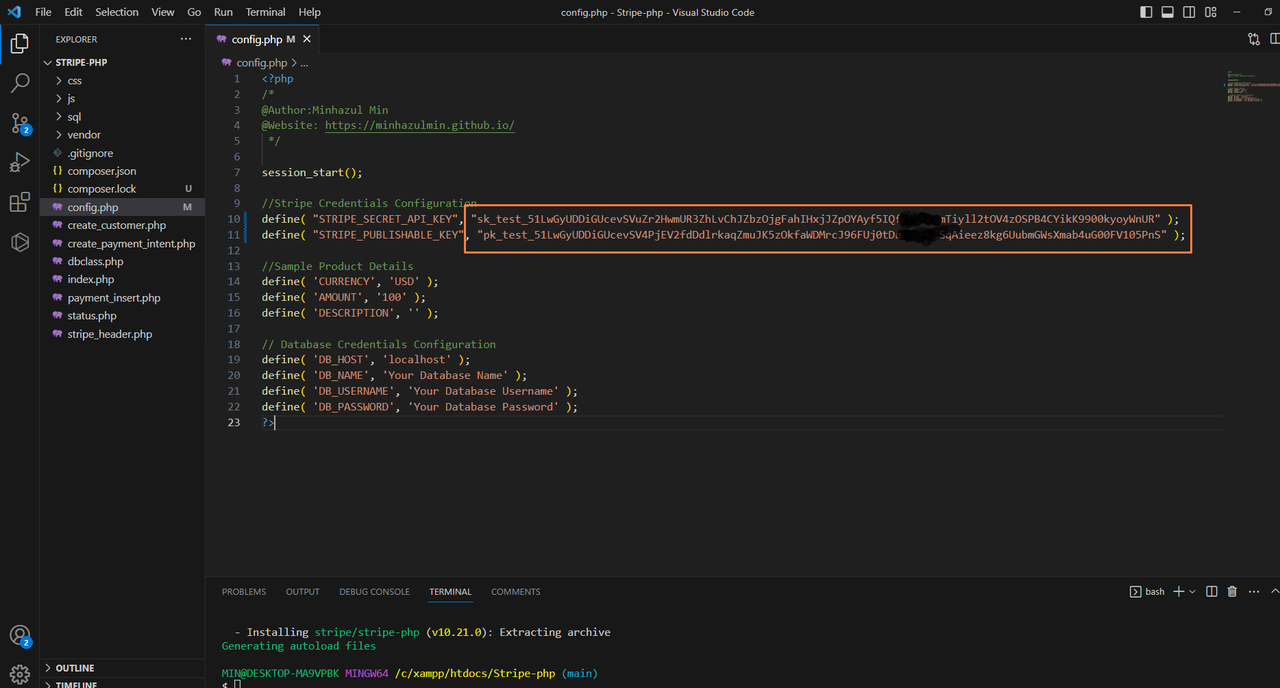Open the Edit menu

click(73, 12)
